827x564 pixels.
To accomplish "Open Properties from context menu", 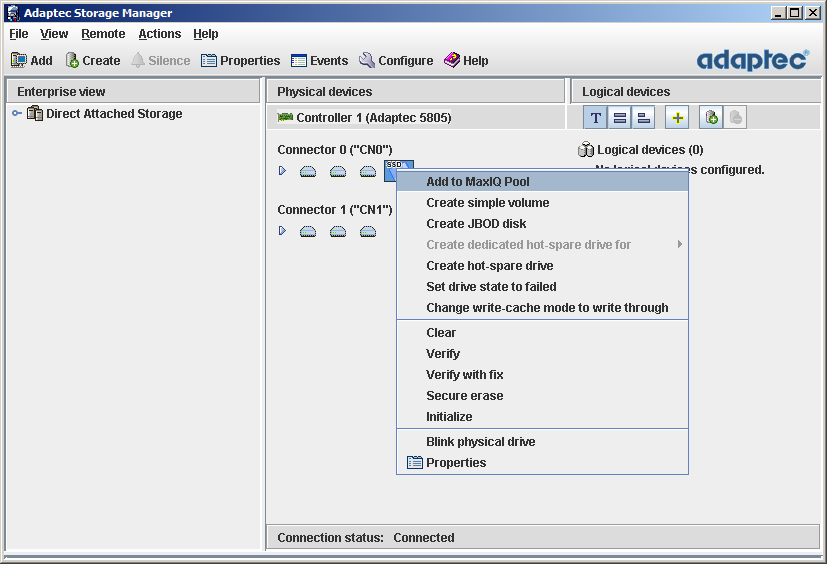I will (542, 463).
